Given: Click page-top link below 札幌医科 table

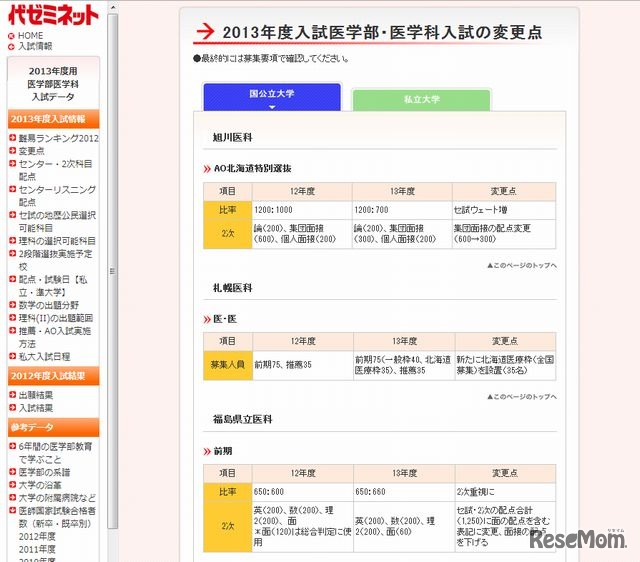Looking at the screenshot, I should 522,397.
